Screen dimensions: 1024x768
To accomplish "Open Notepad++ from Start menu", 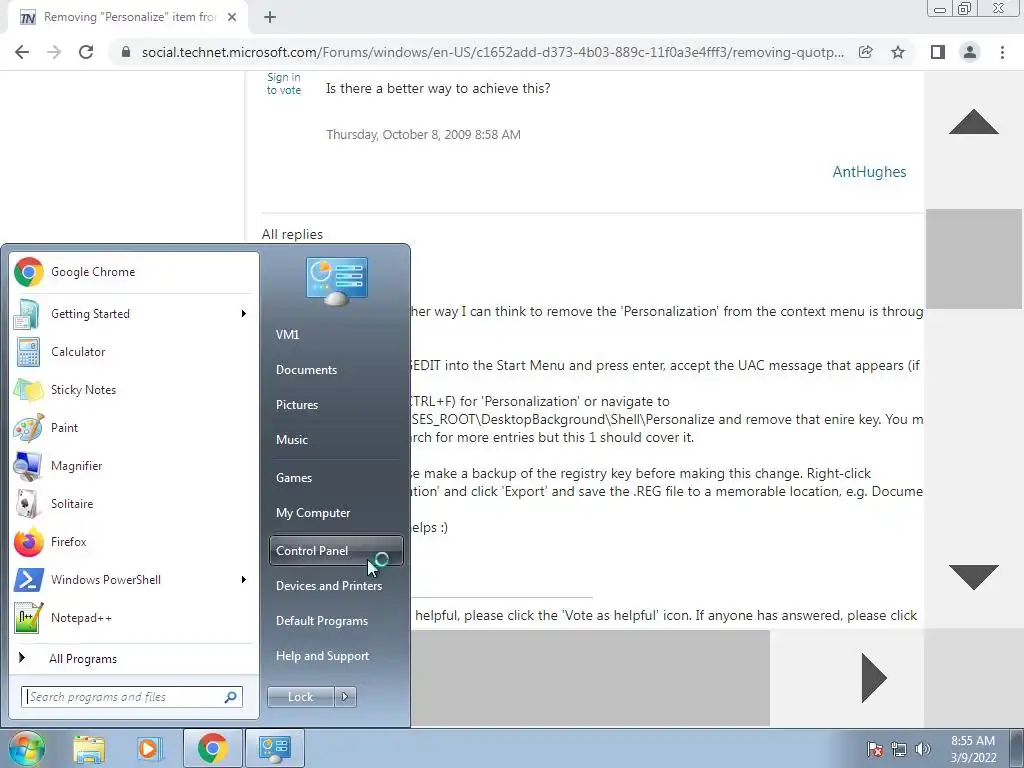I will (x=134, y=617).
